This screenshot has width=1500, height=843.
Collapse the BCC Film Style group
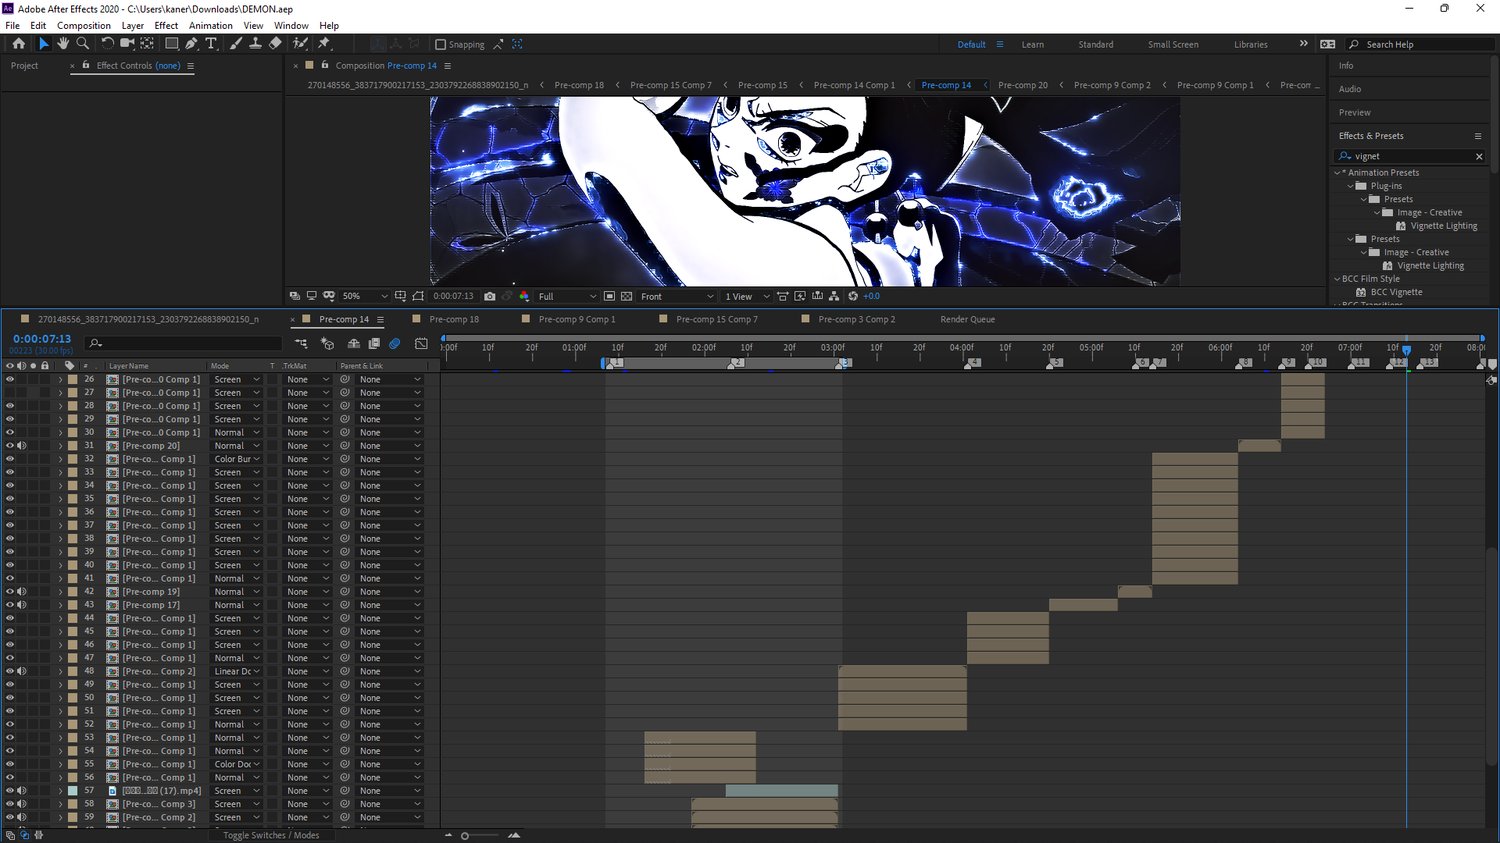1338,279
